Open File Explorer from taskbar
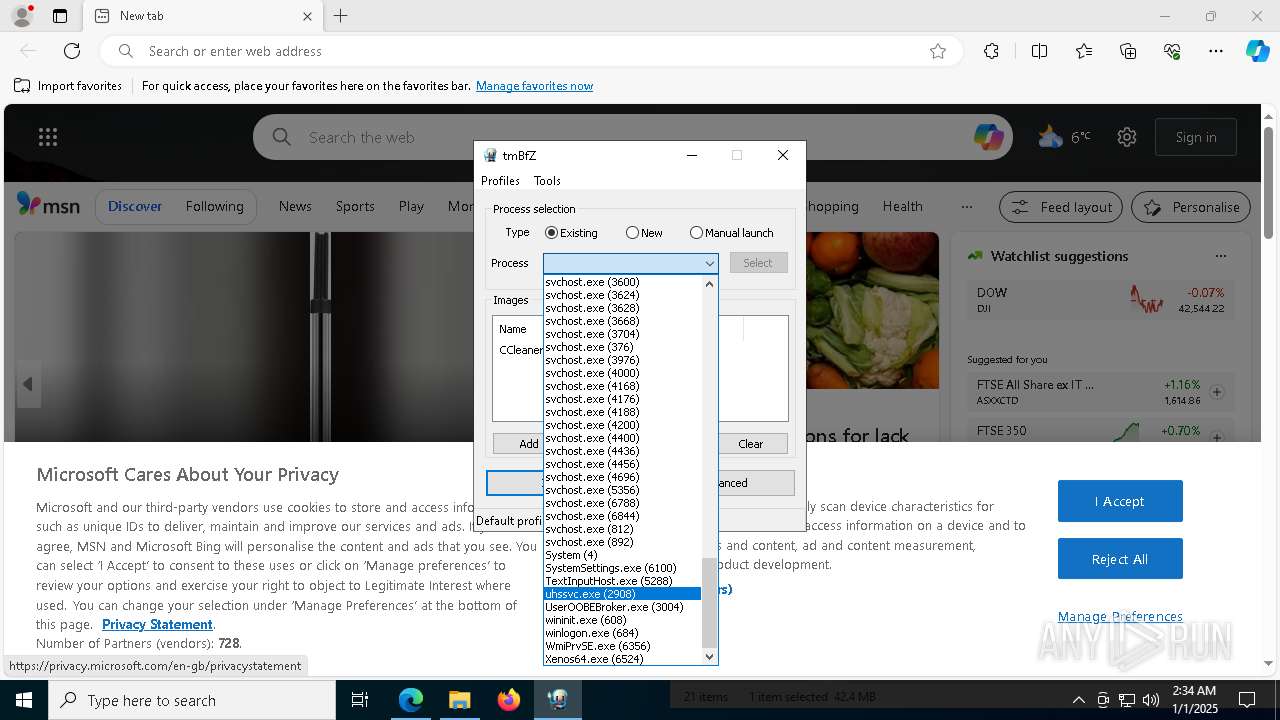Viewport: 1280px width, 720px height. coord(459,700)
